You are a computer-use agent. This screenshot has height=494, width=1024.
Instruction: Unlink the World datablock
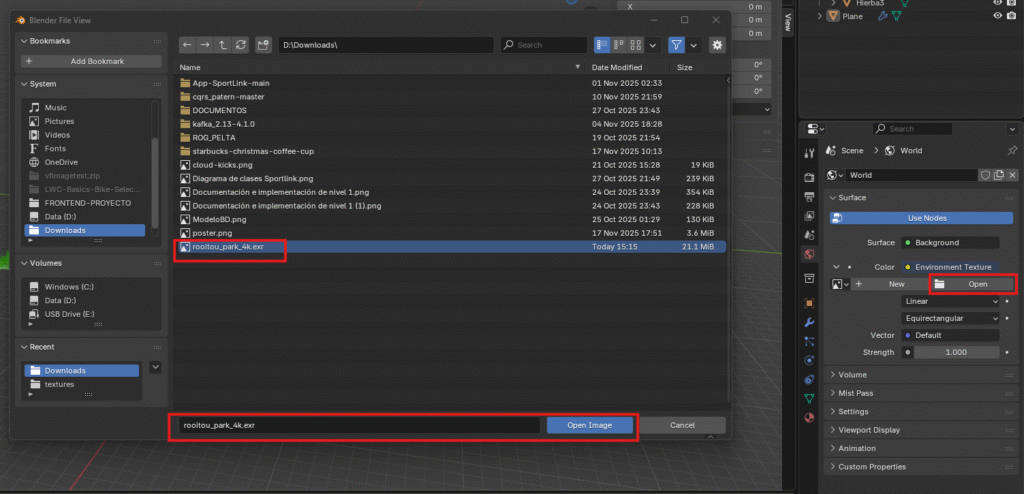tap(1012, 175)
